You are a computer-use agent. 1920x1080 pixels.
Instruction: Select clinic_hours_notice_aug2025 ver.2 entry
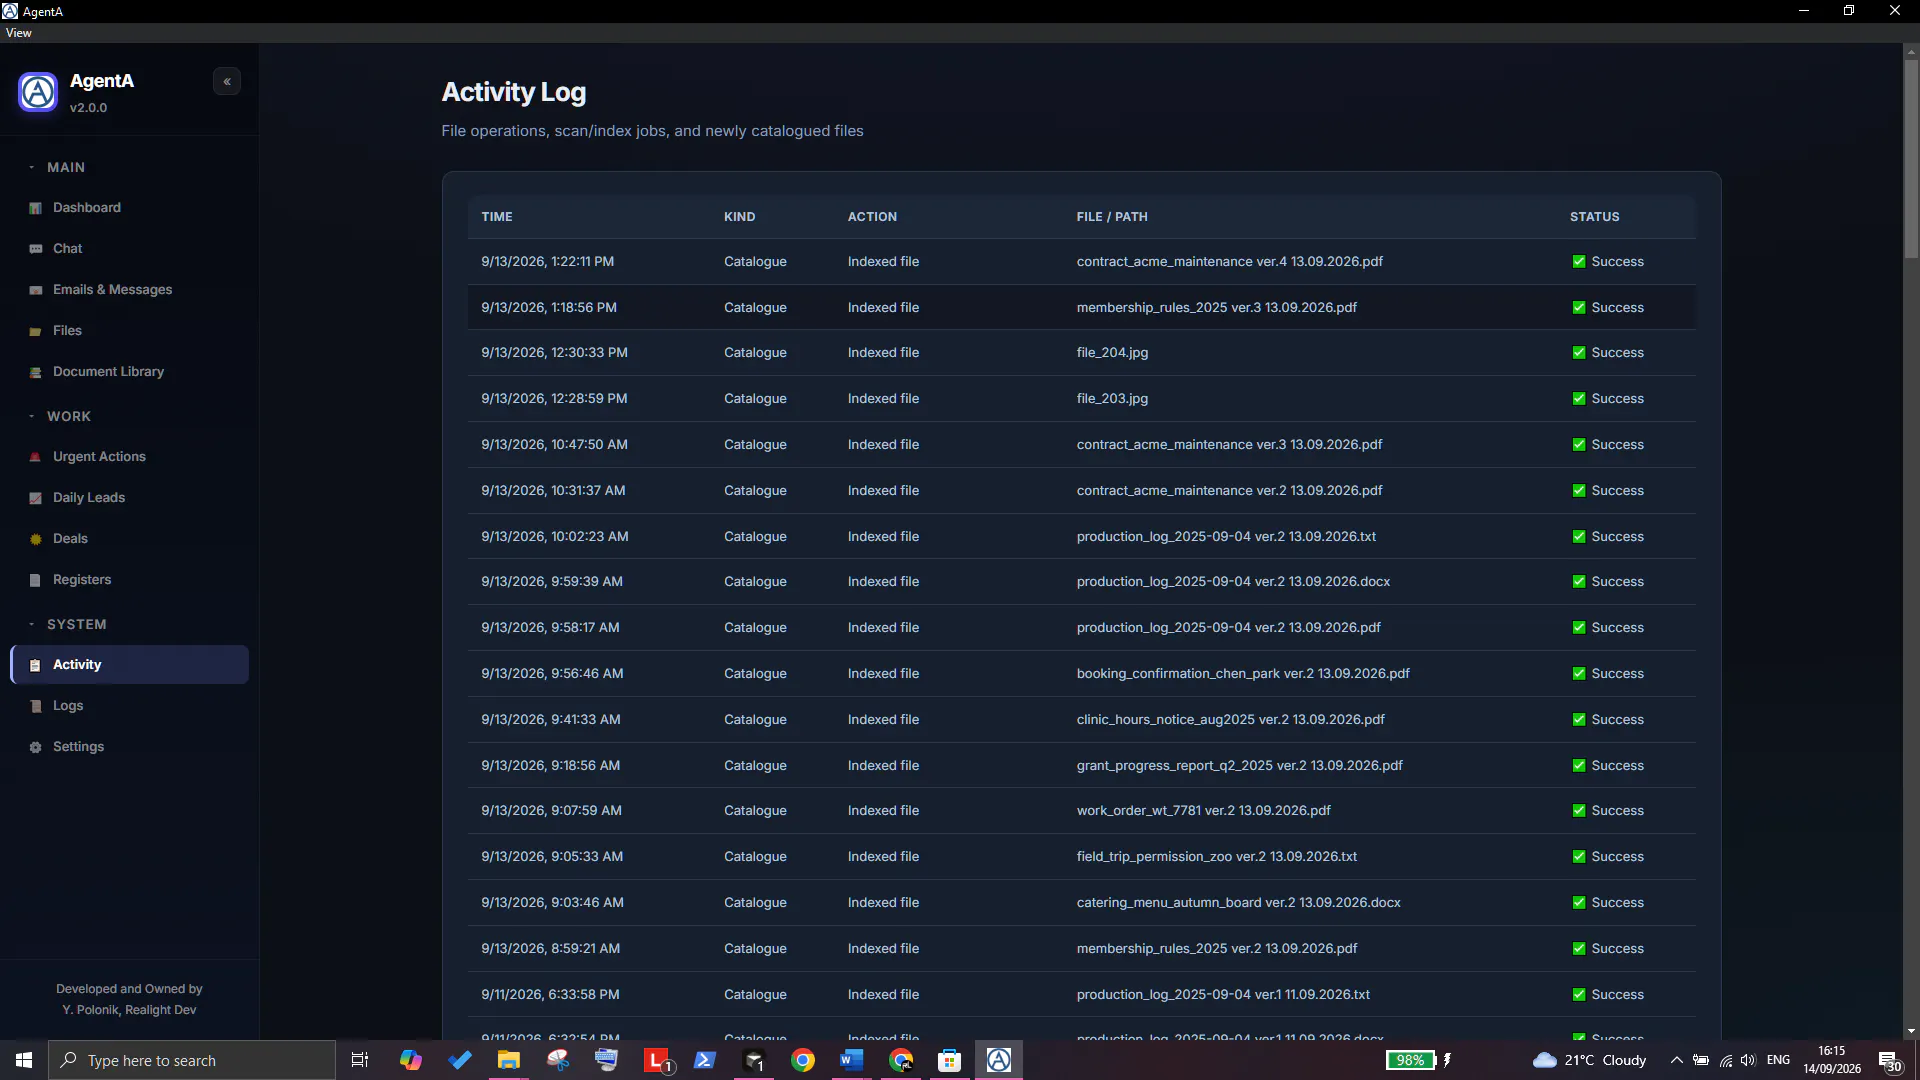coord(1081,719)
